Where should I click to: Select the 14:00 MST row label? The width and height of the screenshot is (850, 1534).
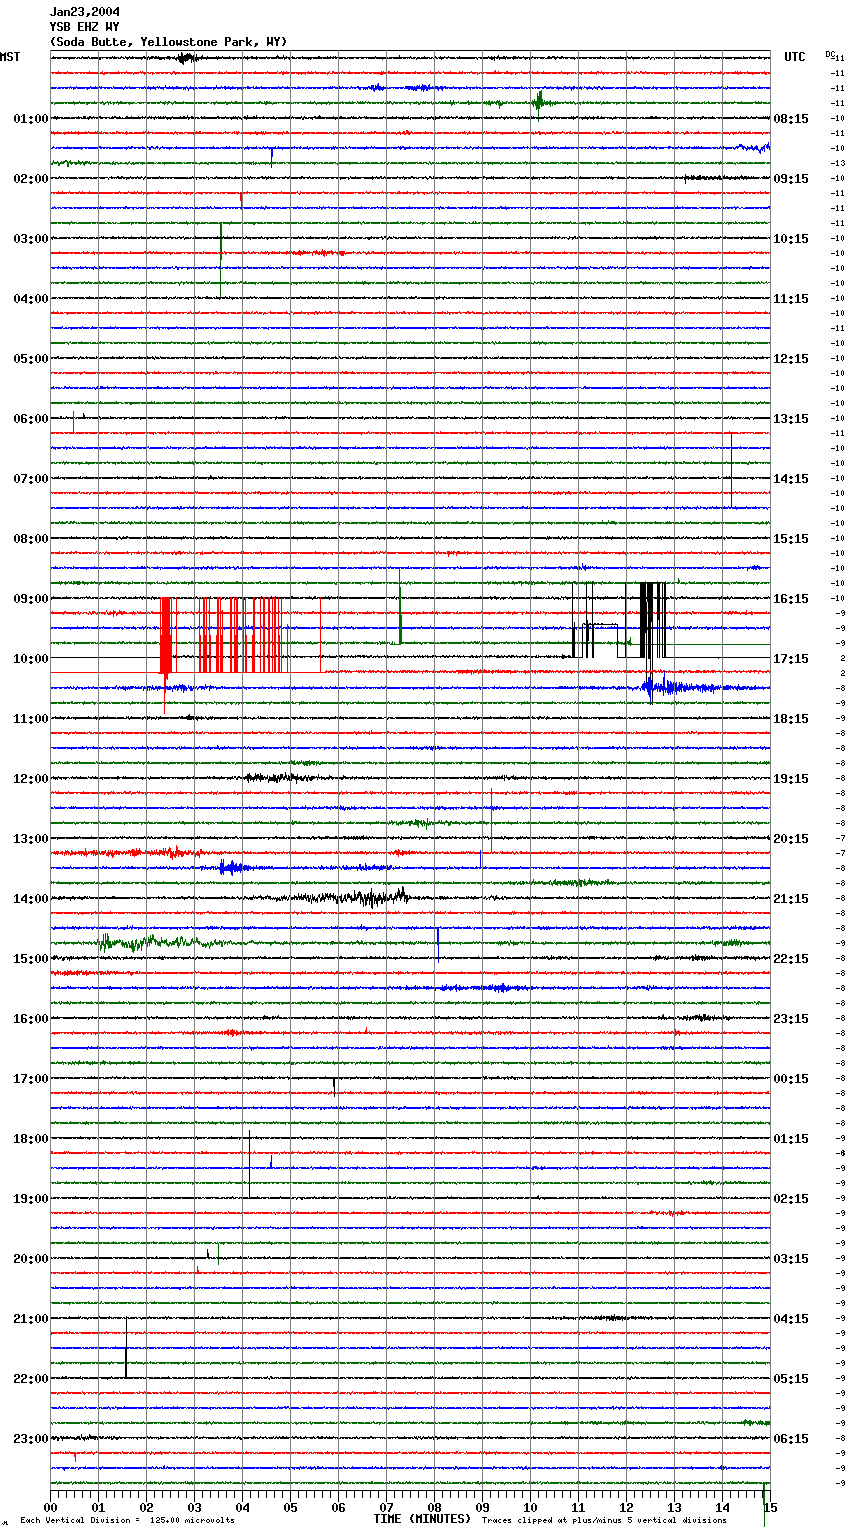30,899
